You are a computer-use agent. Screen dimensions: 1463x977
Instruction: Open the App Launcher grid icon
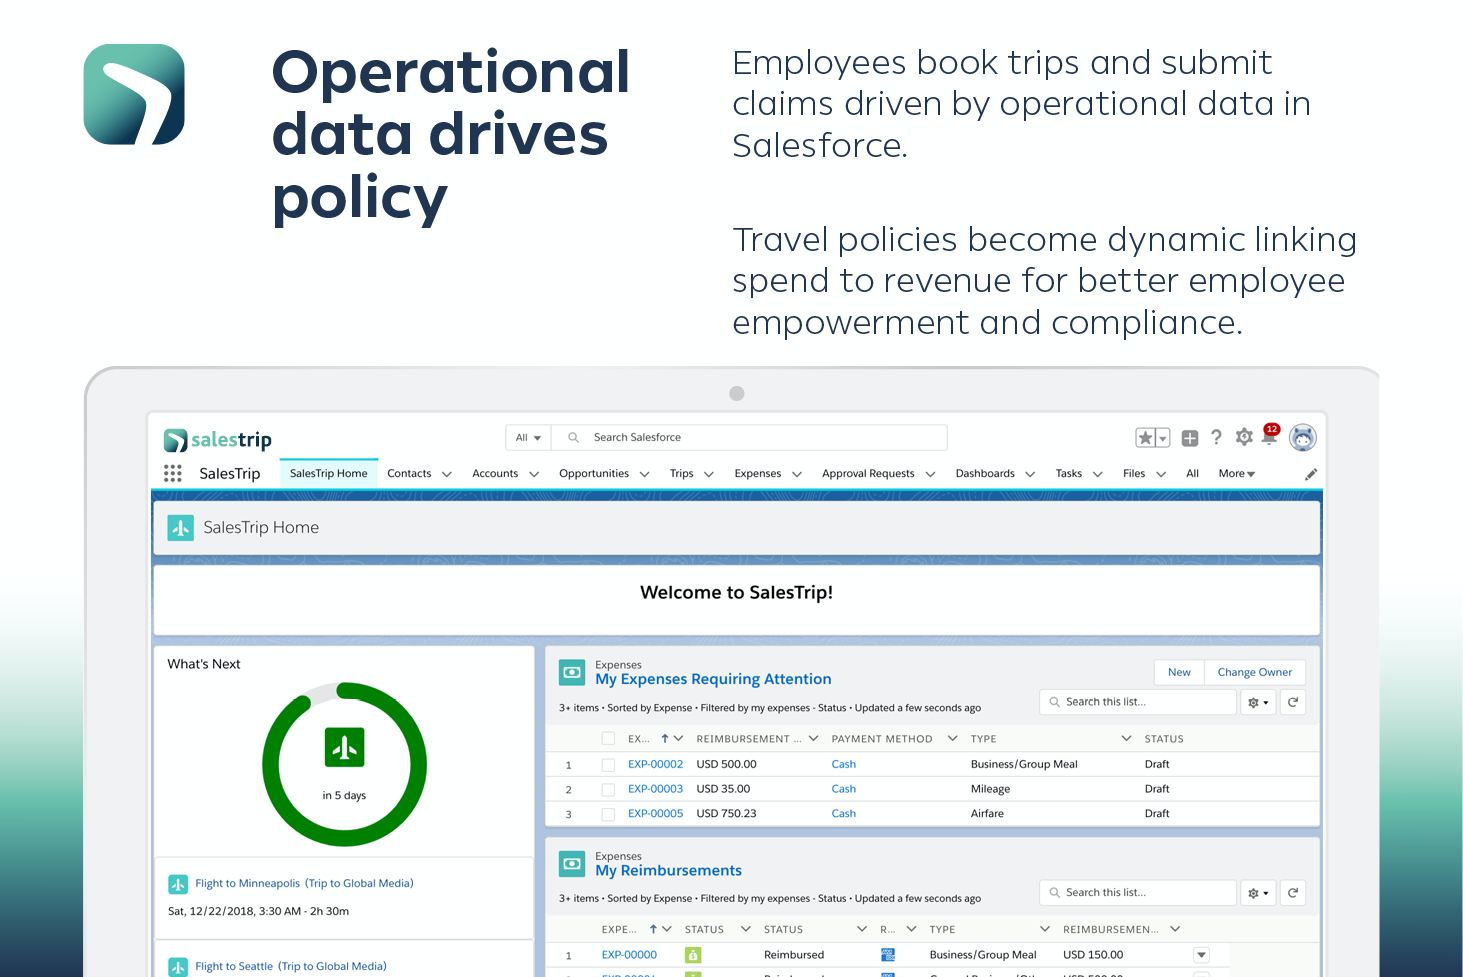(173, 473)
